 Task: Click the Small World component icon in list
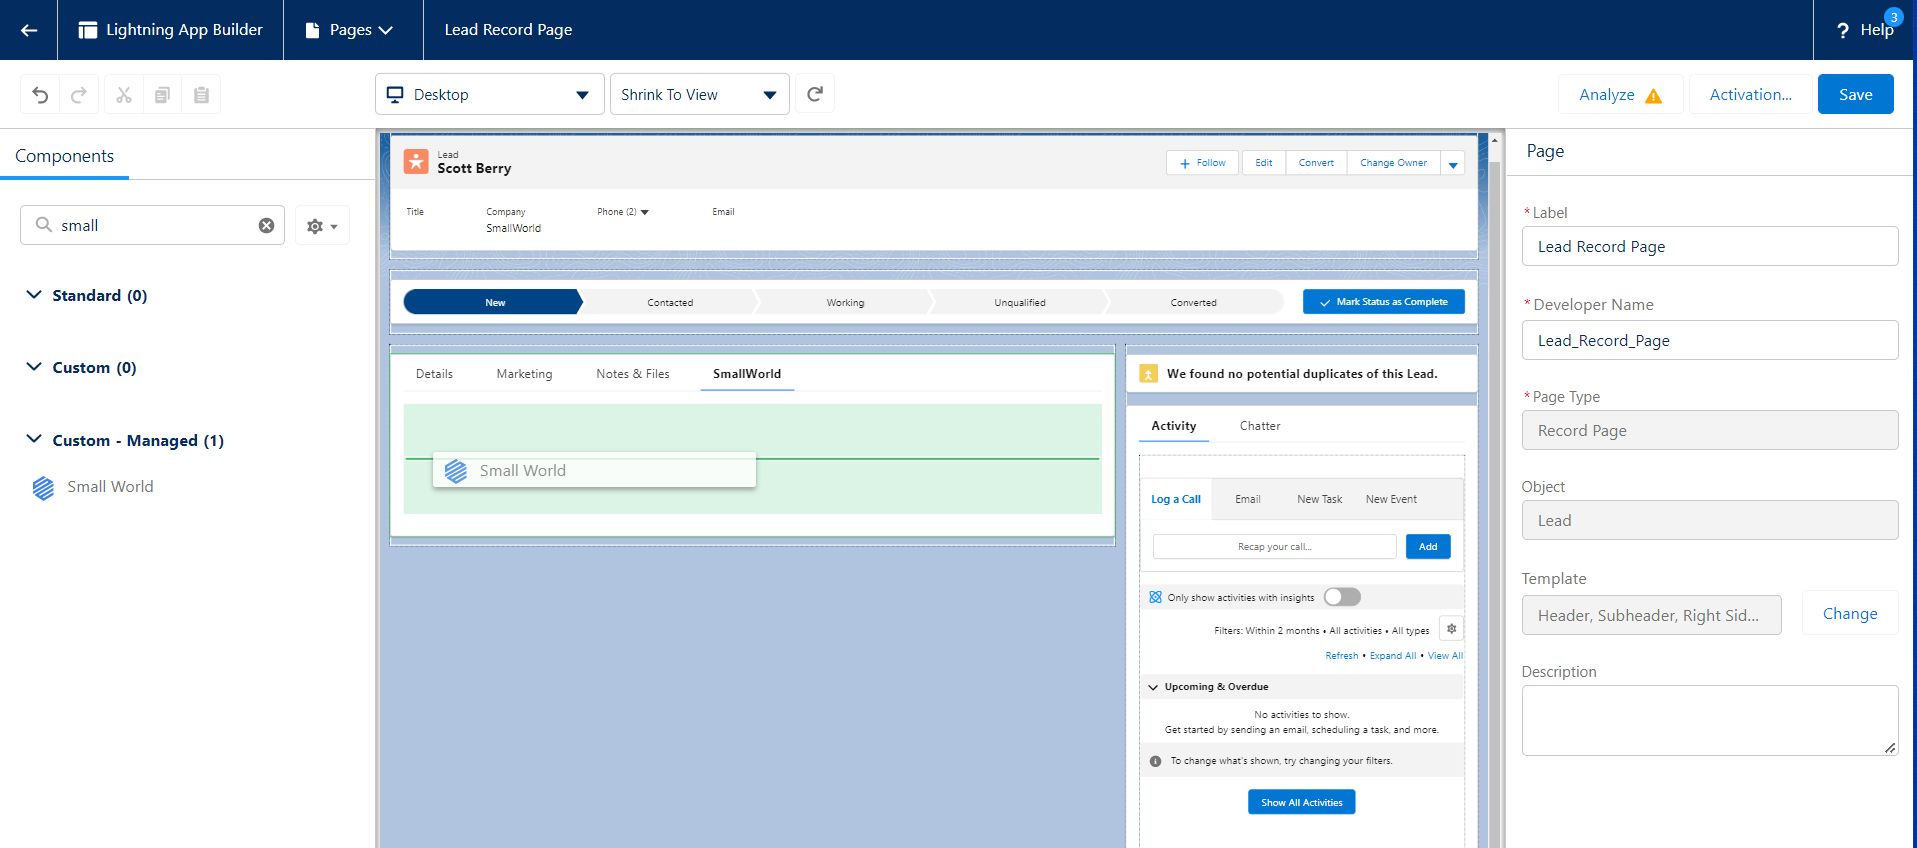43,487
